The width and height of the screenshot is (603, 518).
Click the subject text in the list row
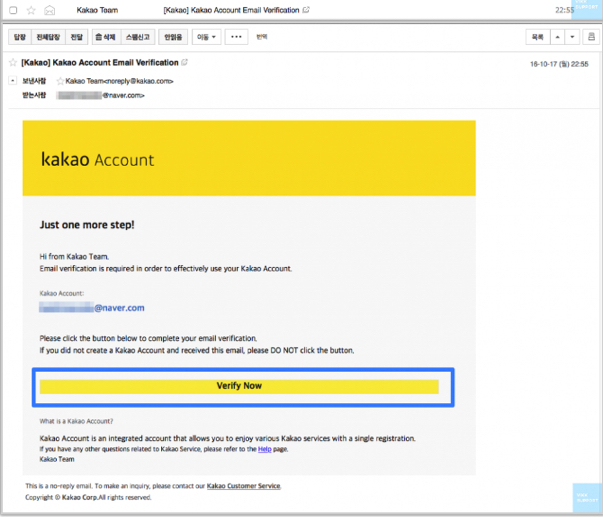[232, 10]
